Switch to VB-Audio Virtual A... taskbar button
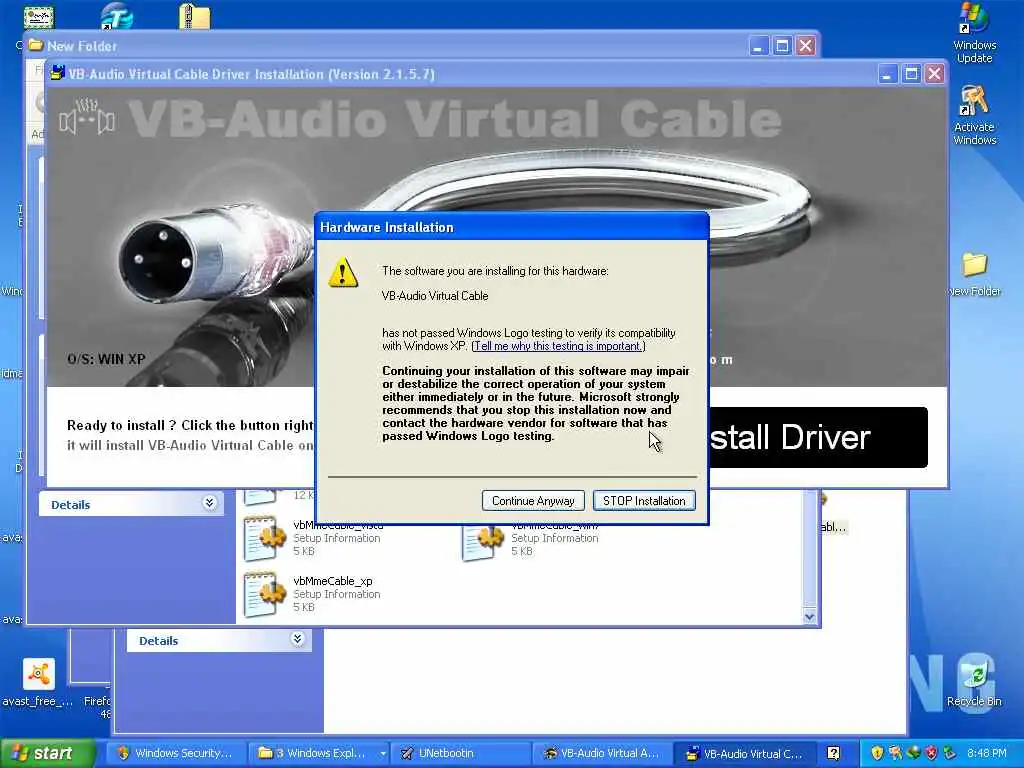 603,753
